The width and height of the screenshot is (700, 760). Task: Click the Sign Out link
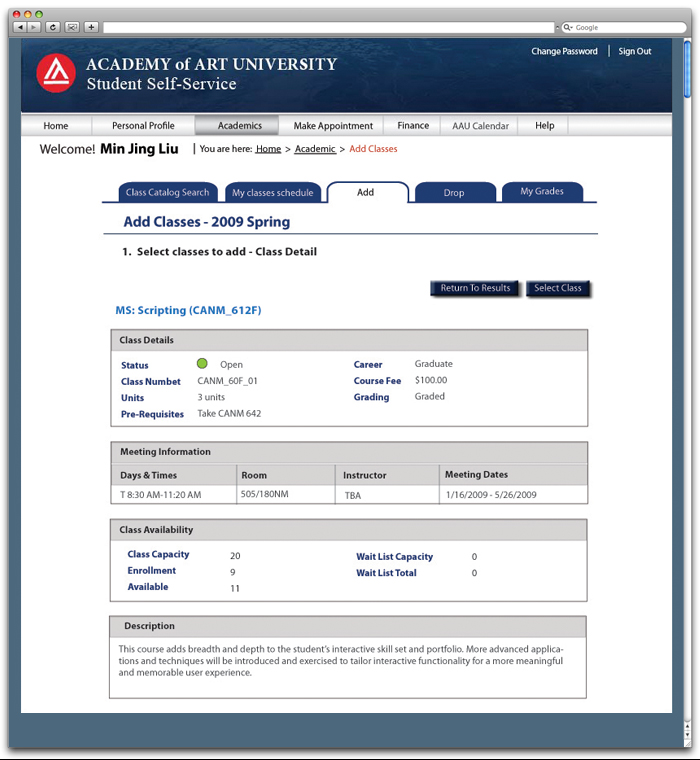[x=635, y=51]
